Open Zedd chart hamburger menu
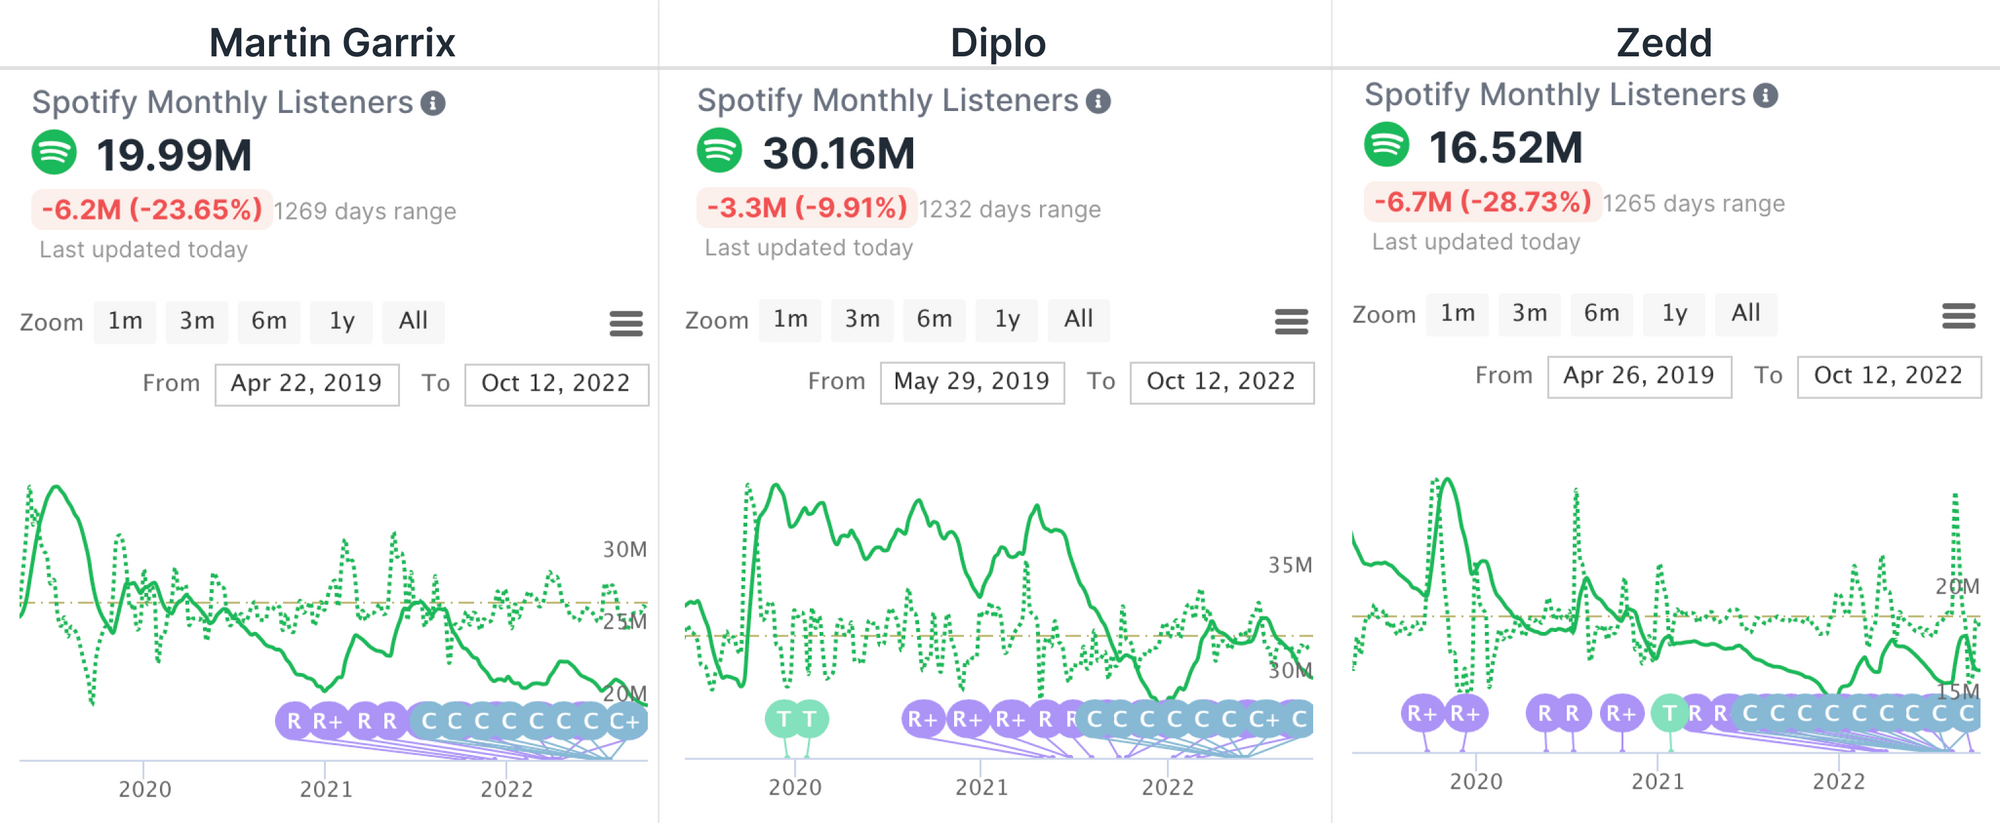 (1958, 316)
